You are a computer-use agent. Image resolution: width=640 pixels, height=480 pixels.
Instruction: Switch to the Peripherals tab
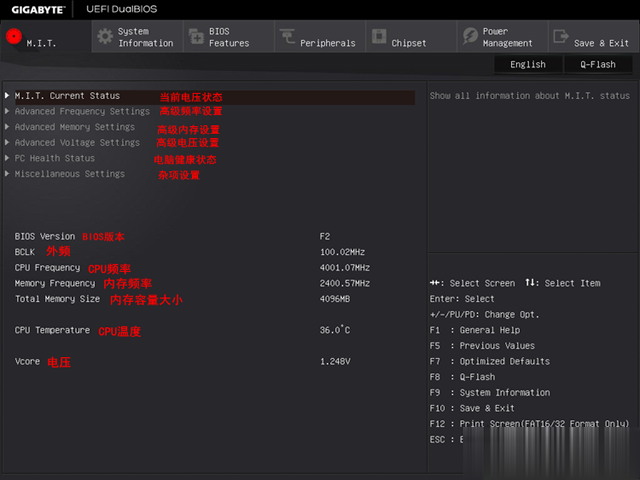[x=320, y=36]
